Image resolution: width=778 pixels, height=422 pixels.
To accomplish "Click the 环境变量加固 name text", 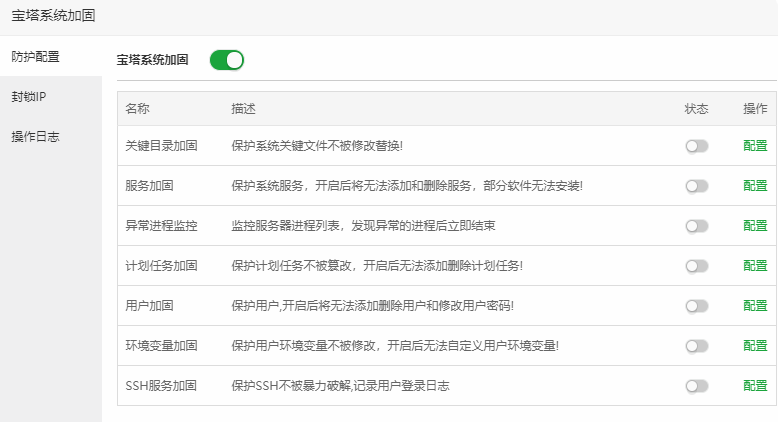I will (161, 346).
